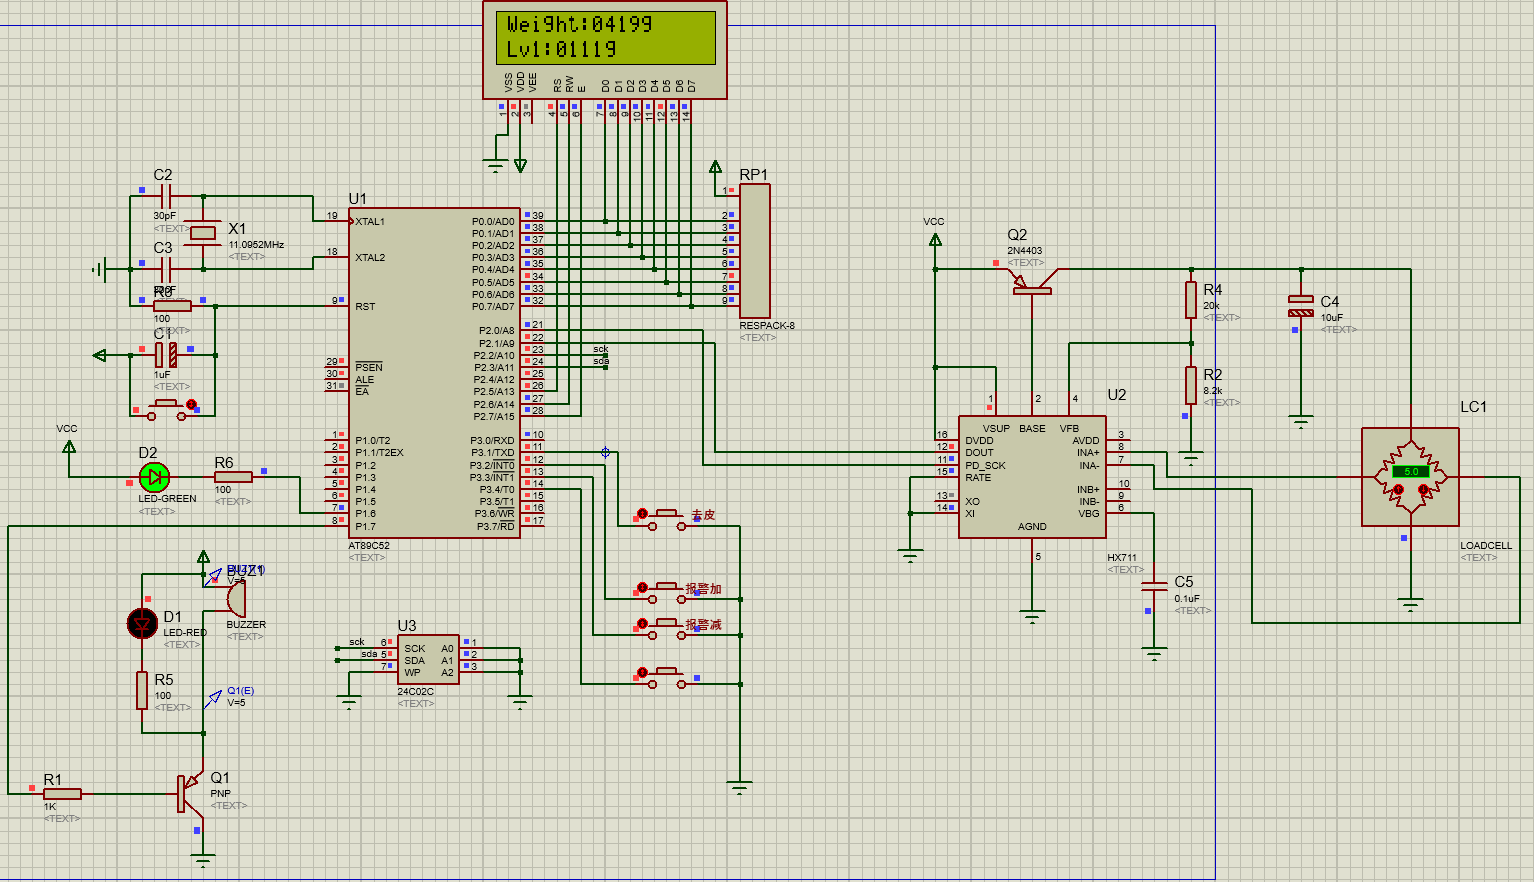The width and height of the screenshot is (1534, 882).
Task: Select capacitor C3 symbol
Action: (x=166, y=269)
